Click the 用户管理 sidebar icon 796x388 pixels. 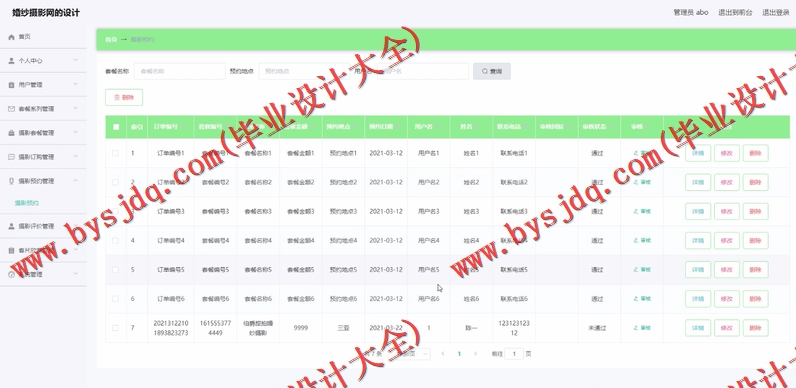11,85
